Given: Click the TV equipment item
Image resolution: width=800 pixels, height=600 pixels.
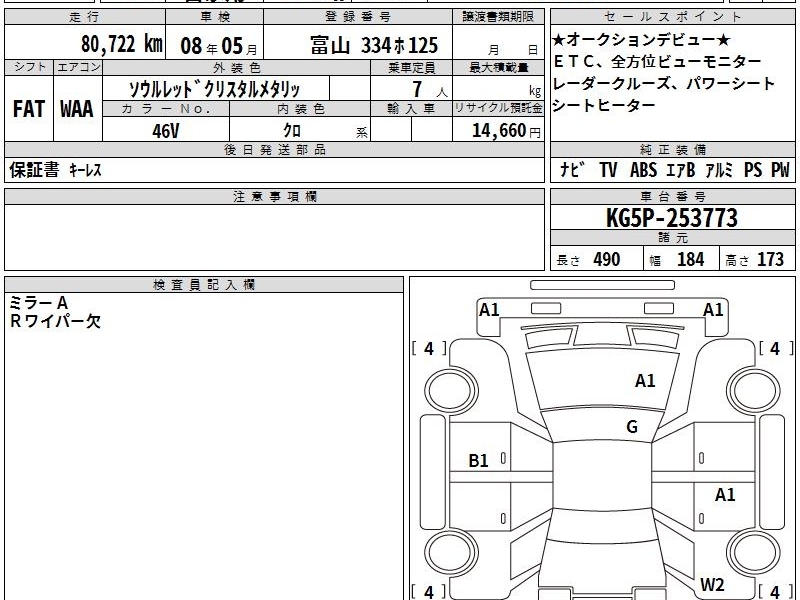Looking at the screenshot, I should click(x=608, y=170).
